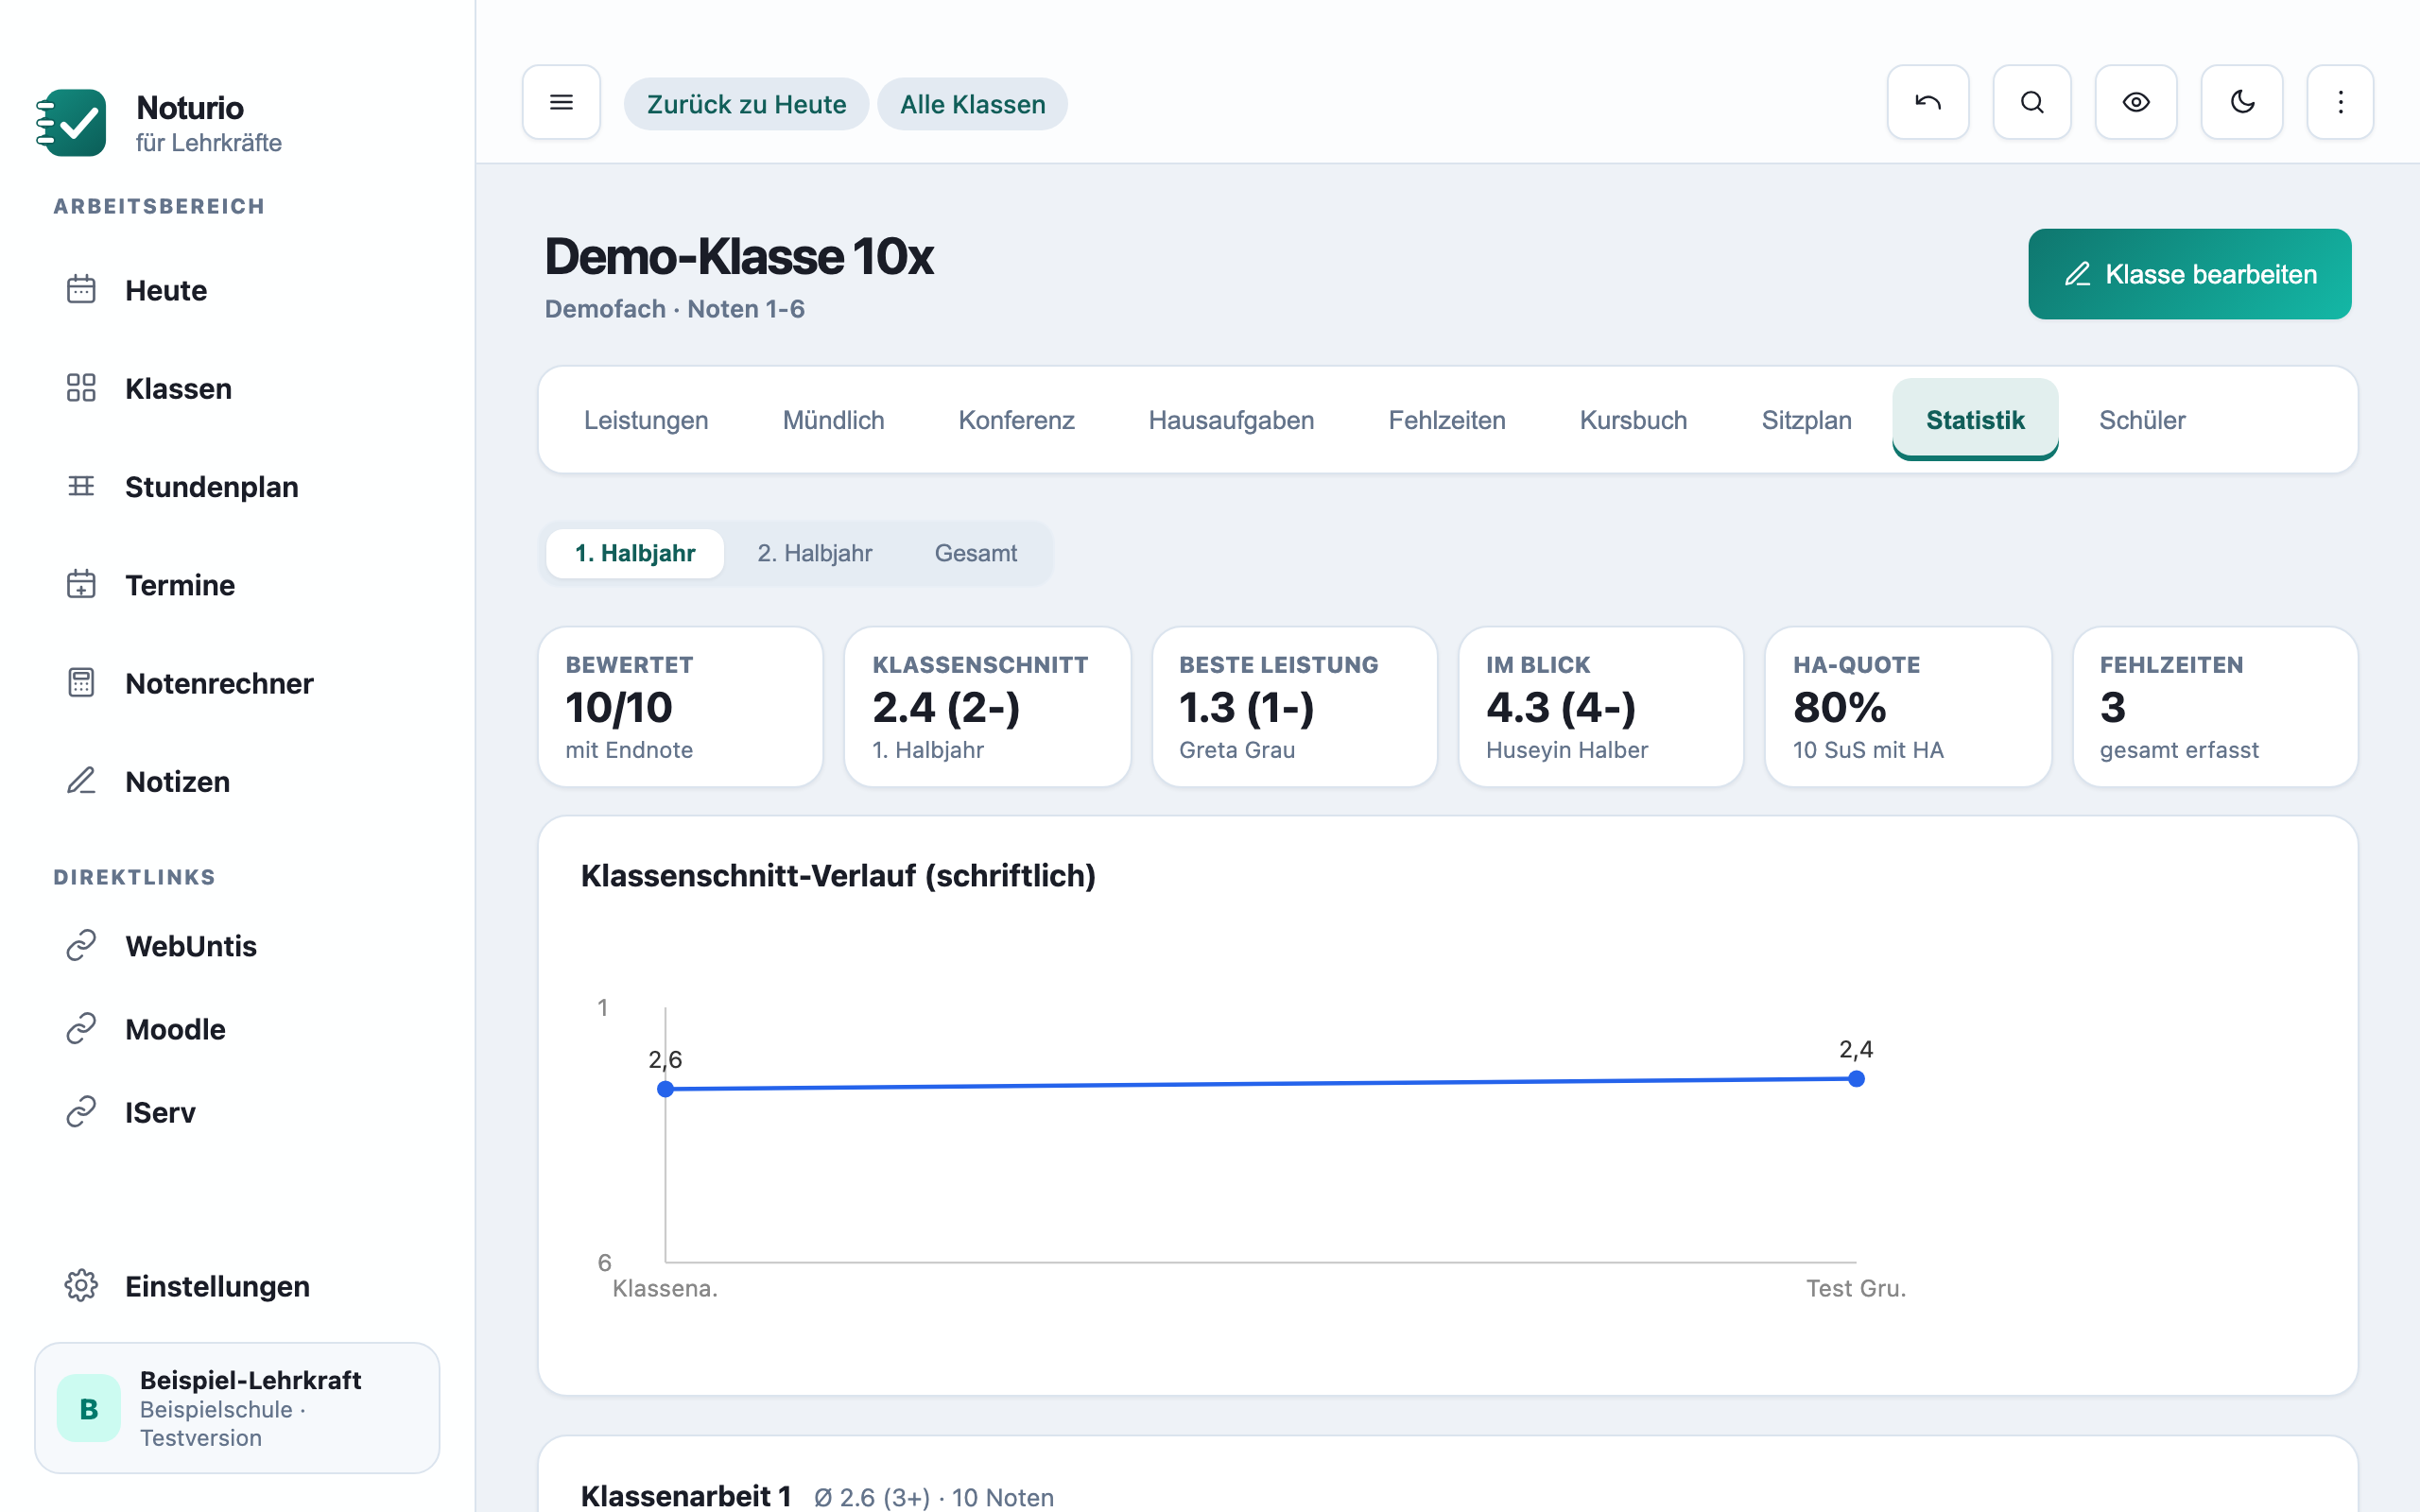Image resolution: width=2420 pixels, height=1512 pixels.
Task: Select the 2. Halbjahr period
Action: pos(814,553)
